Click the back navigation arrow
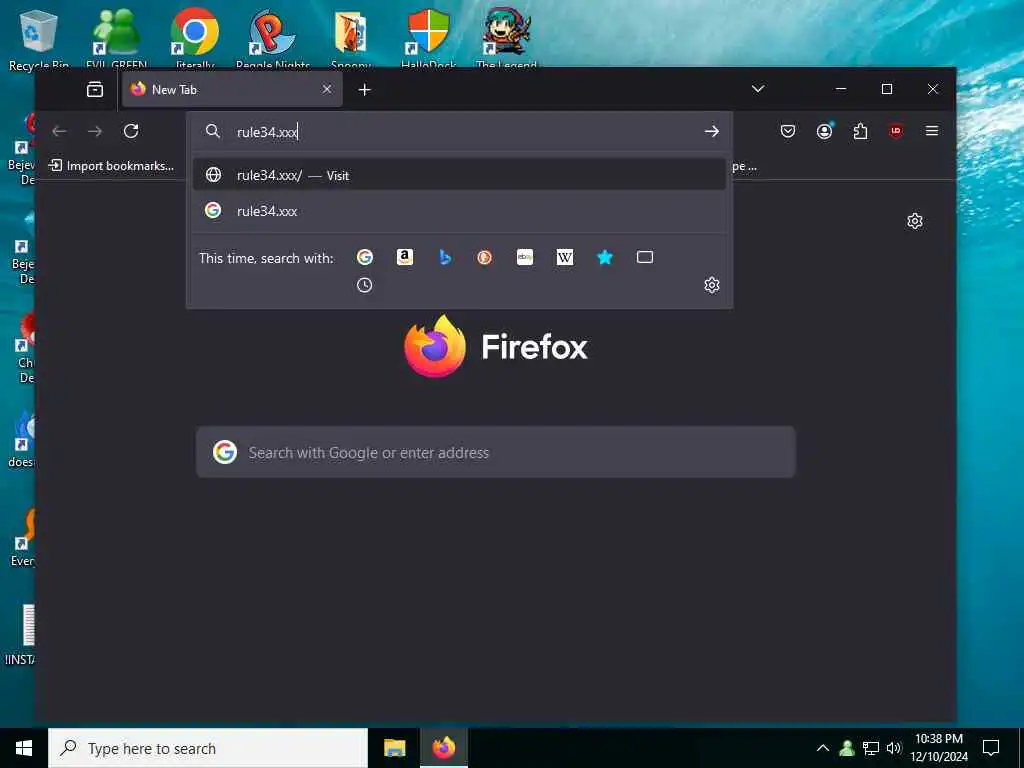This screenshot has width=1024, height=768. click(x=59, y=131)
